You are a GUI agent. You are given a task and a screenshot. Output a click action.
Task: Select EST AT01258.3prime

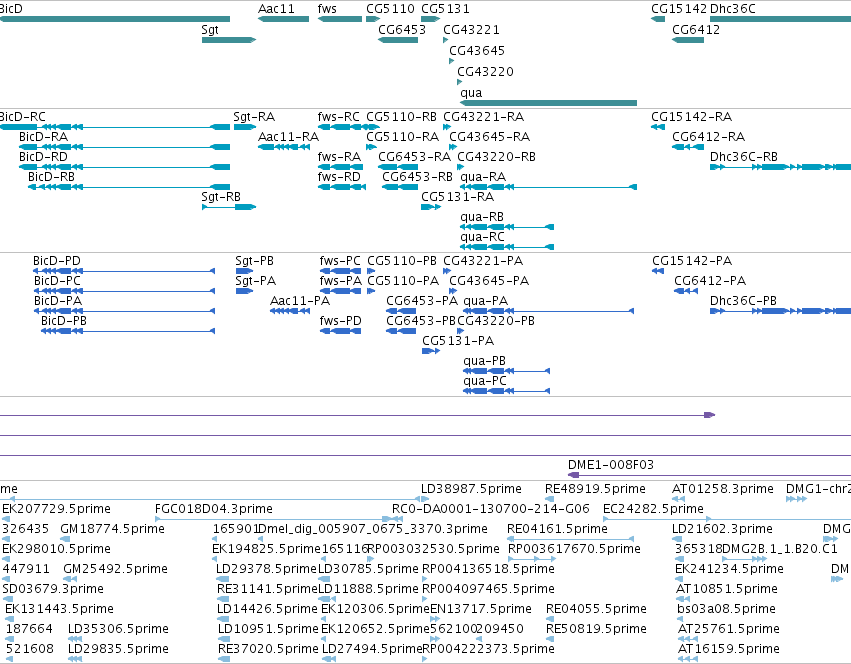[723, 489]
